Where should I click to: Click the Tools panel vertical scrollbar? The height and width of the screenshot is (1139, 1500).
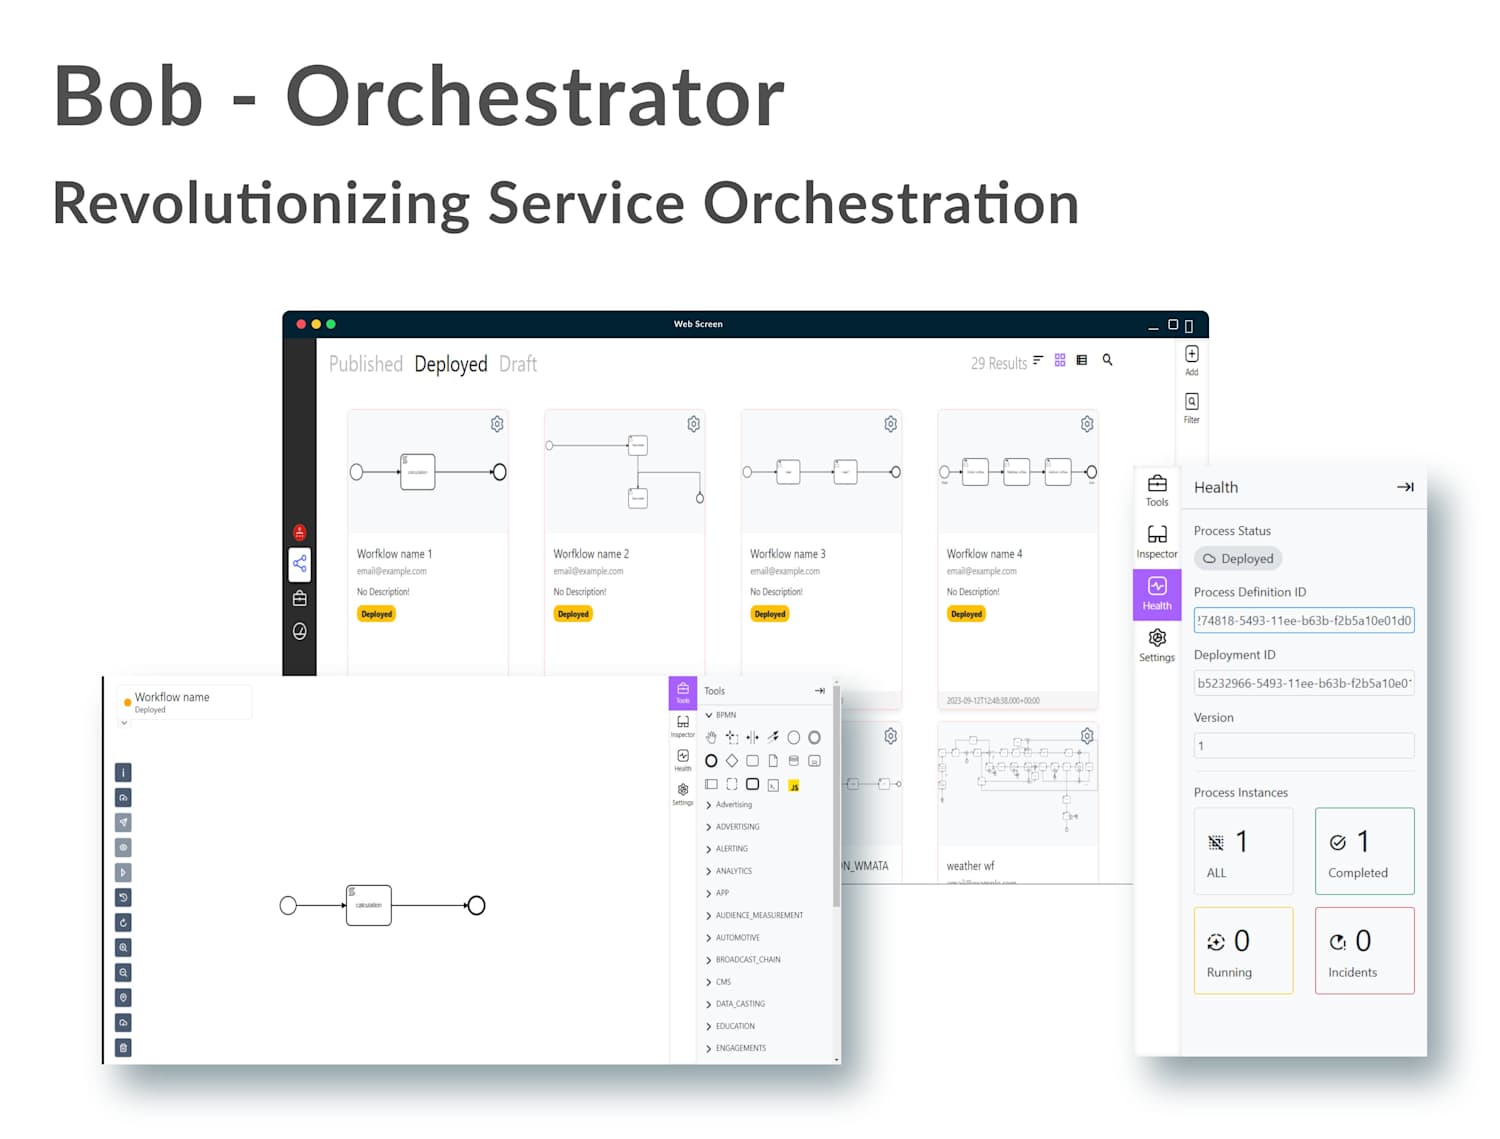tap(836, 795)
